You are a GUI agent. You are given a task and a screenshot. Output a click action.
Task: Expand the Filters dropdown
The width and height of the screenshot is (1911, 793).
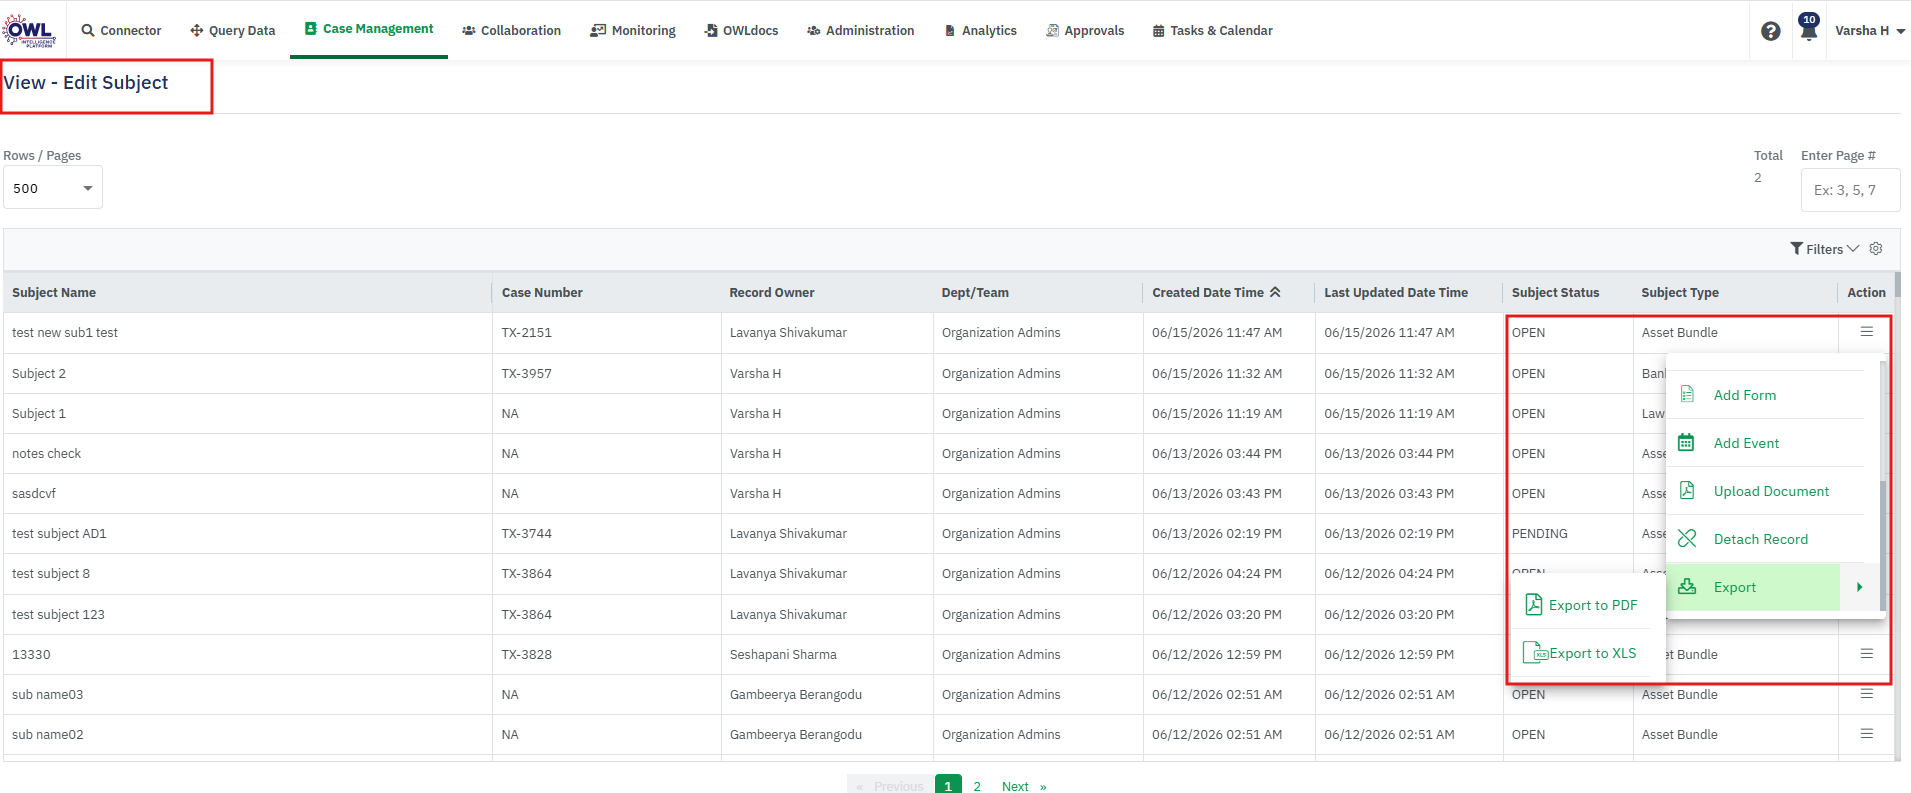(1824, 249)
